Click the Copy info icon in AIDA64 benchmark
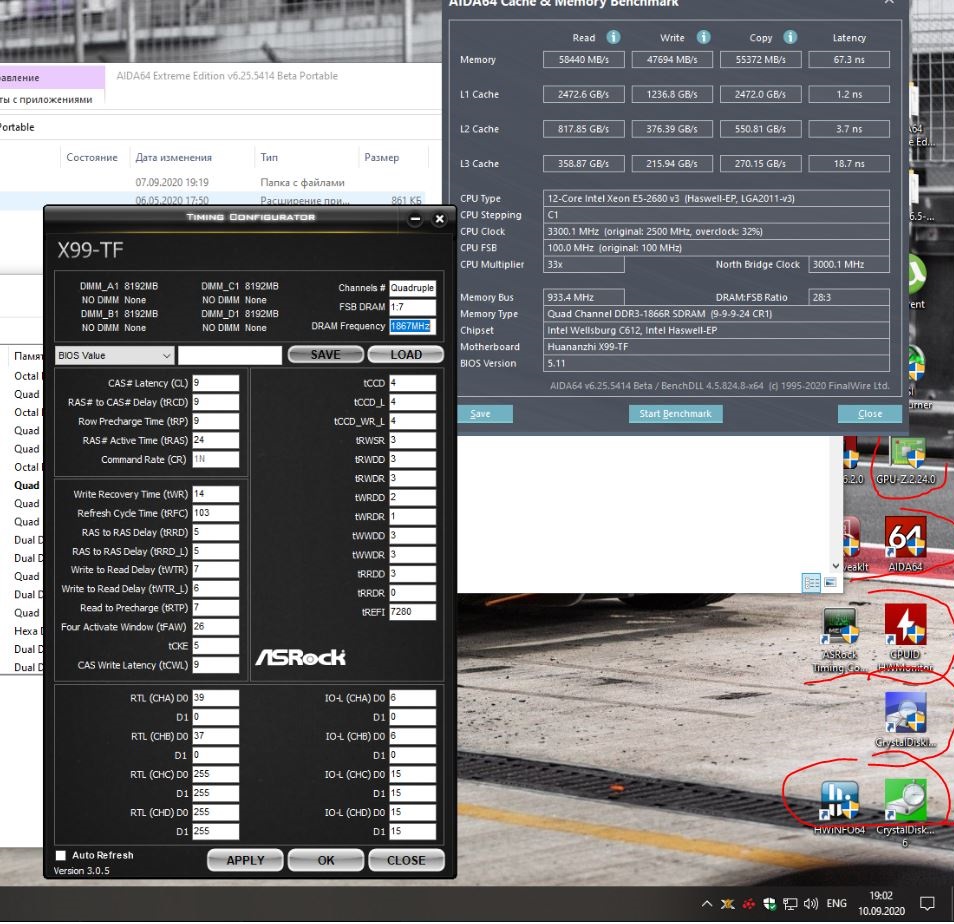 790,37
